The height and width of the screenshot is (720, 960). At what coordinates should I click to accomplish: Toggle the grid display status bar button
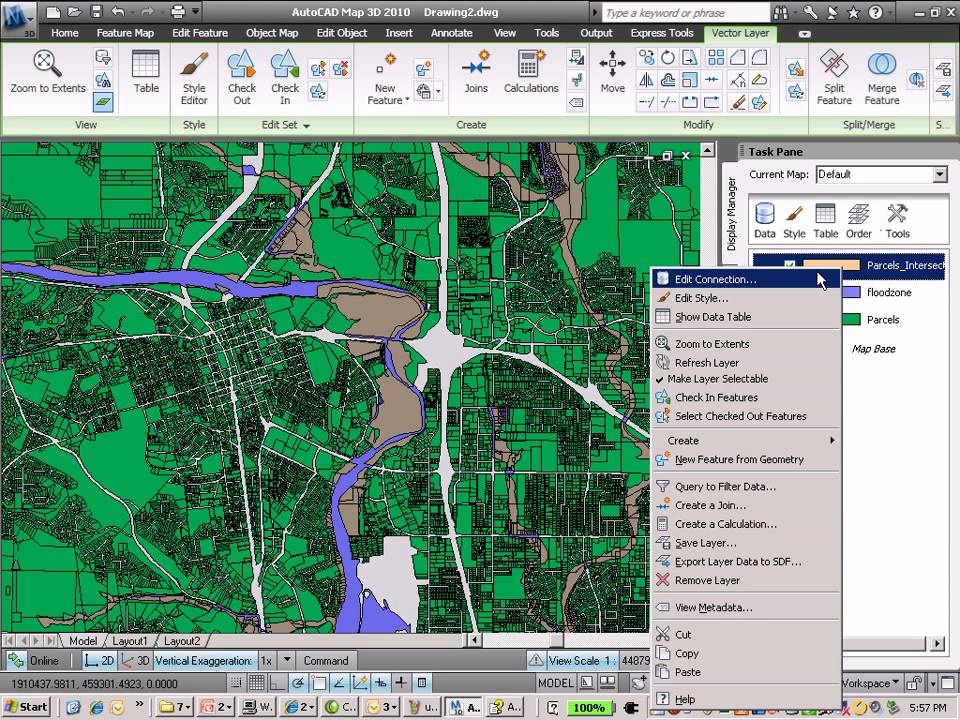click(257, 682)
